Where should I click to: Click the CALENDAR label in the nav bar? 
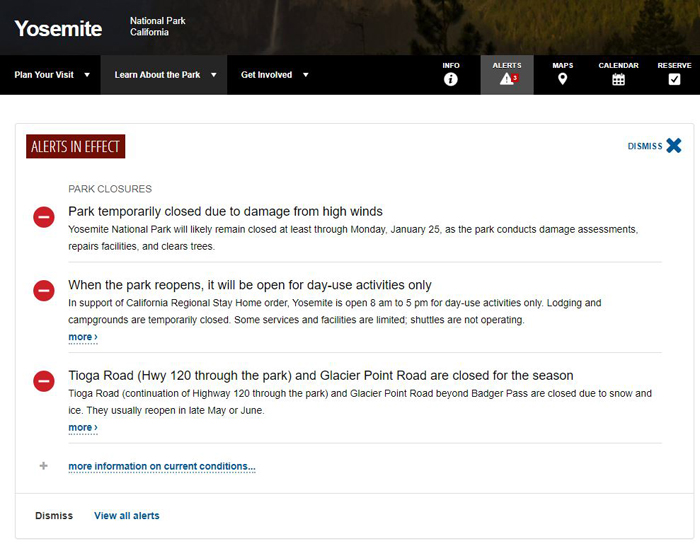coord(618,66)
